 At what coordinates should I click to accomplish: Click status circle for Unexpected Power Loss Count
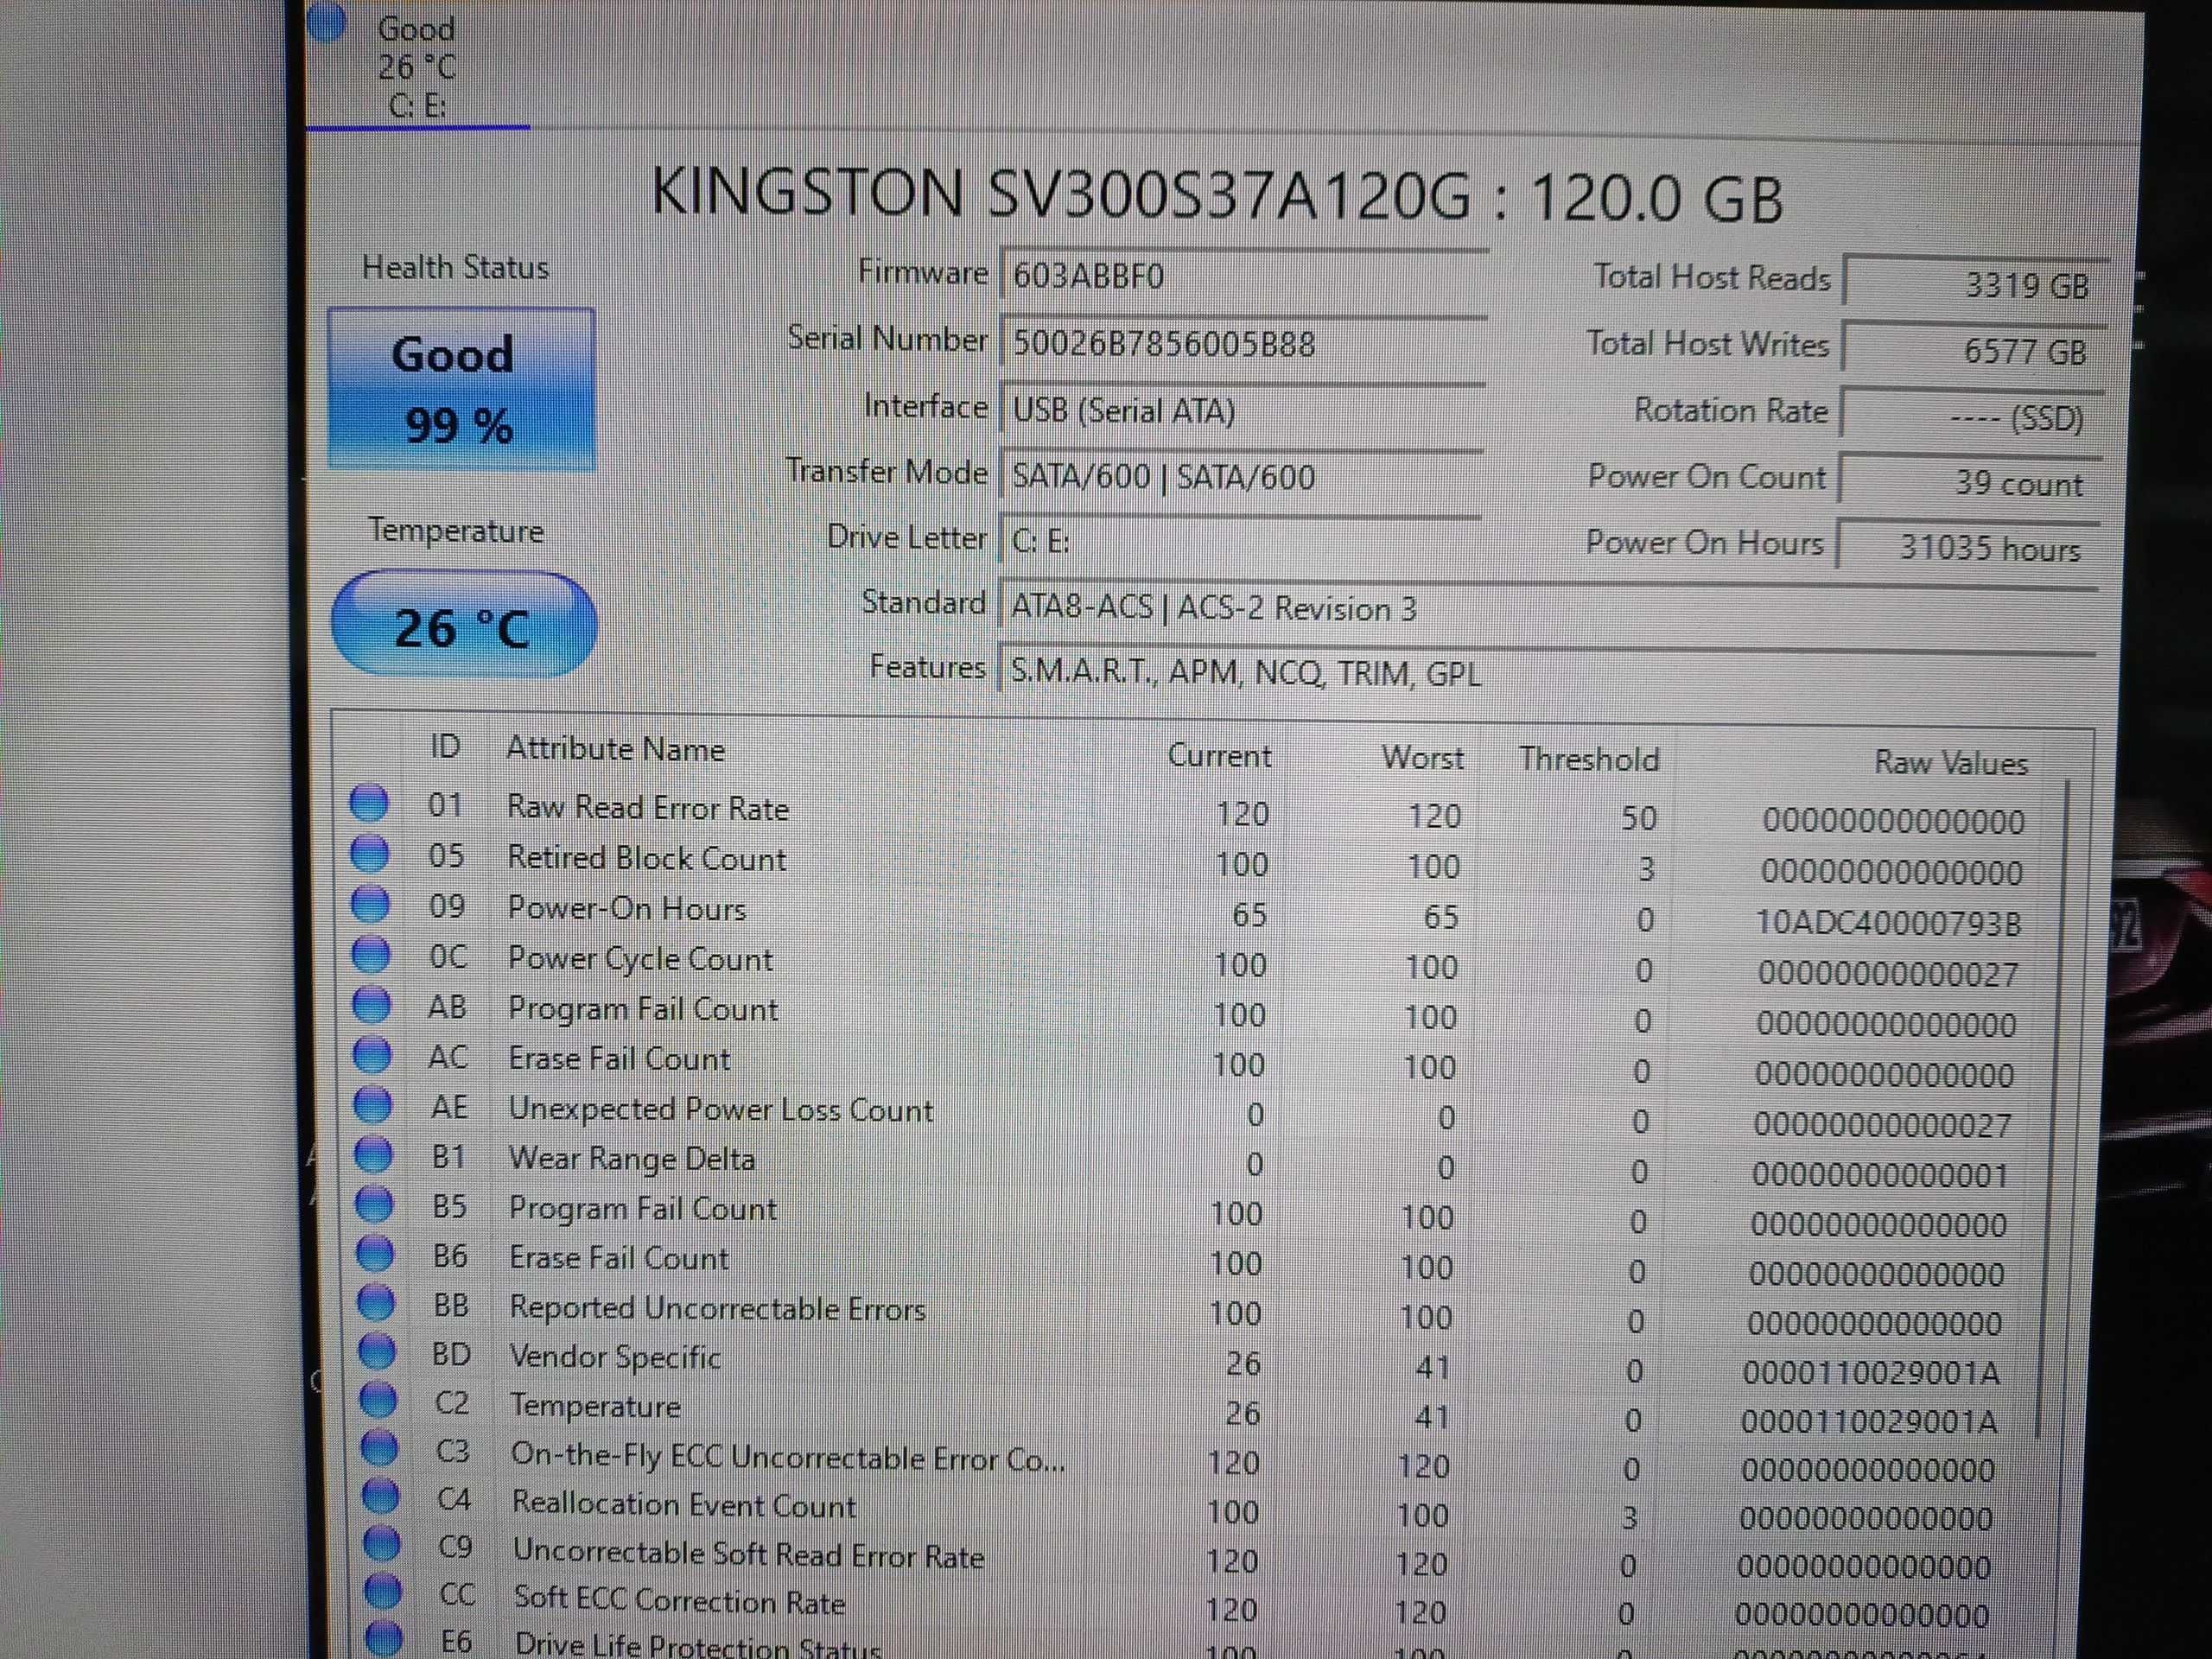click(x=374, y=1104)
